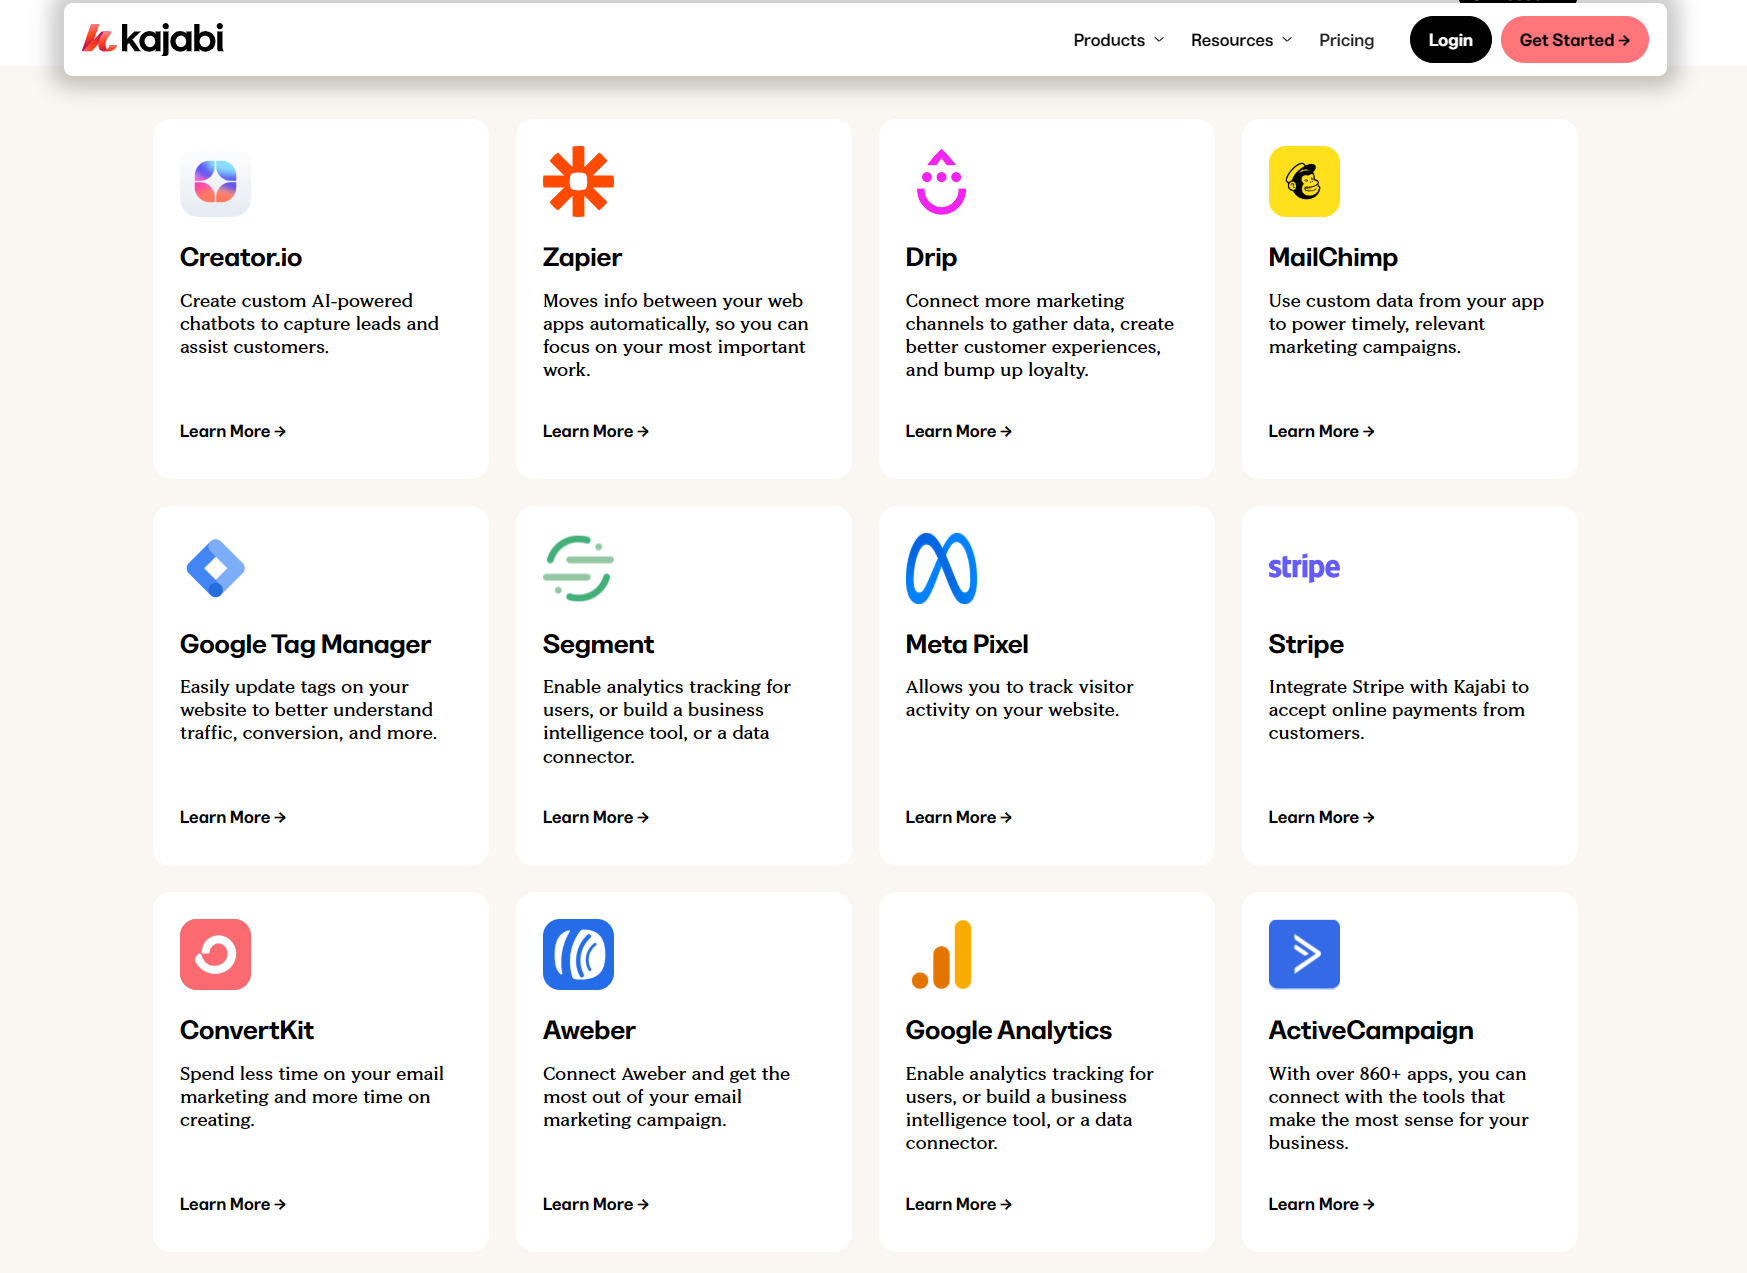Click the green Segment logo icon
This screenshot has height=1273, width=1747.
(578, 568)
